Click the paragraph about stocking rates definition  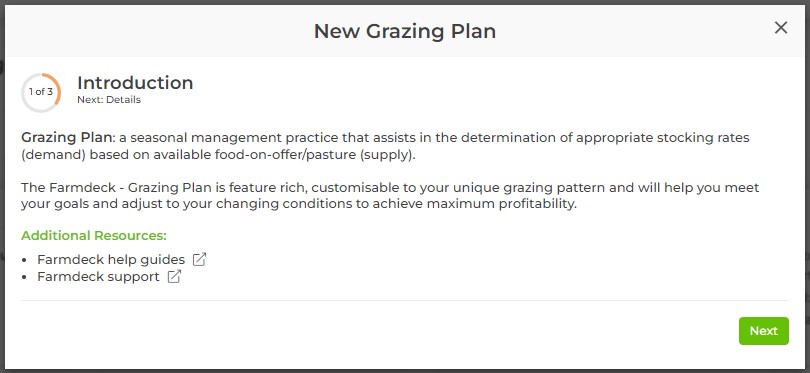[385, 147]
